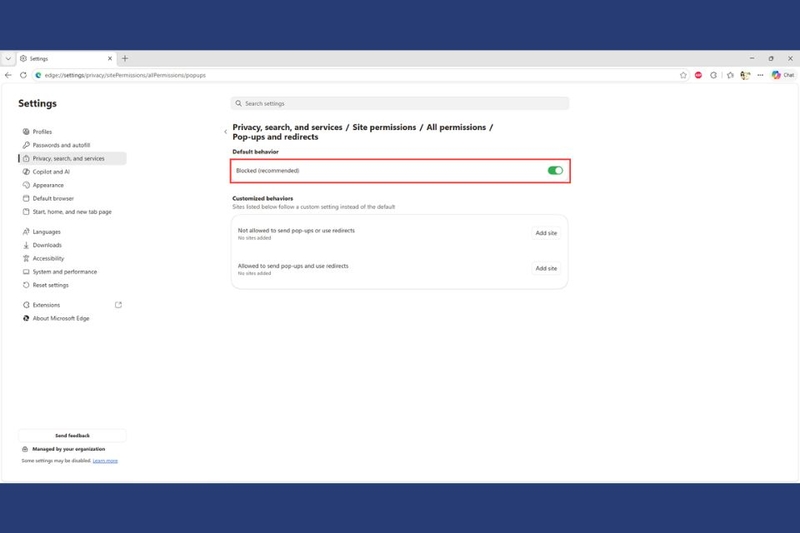
Task: Click All permissions in the breadcrumb
Action: coord(456,127)
